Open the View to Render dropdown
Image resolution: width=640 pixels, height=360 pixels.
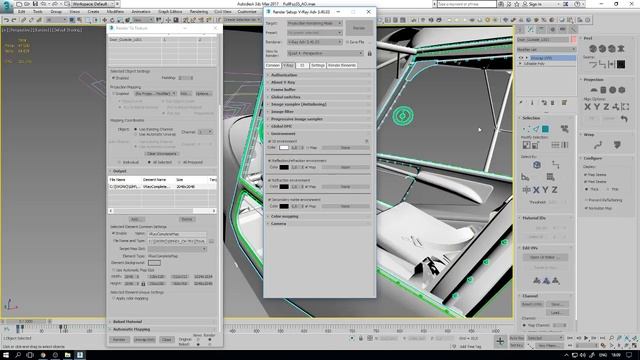coord(325,53)
